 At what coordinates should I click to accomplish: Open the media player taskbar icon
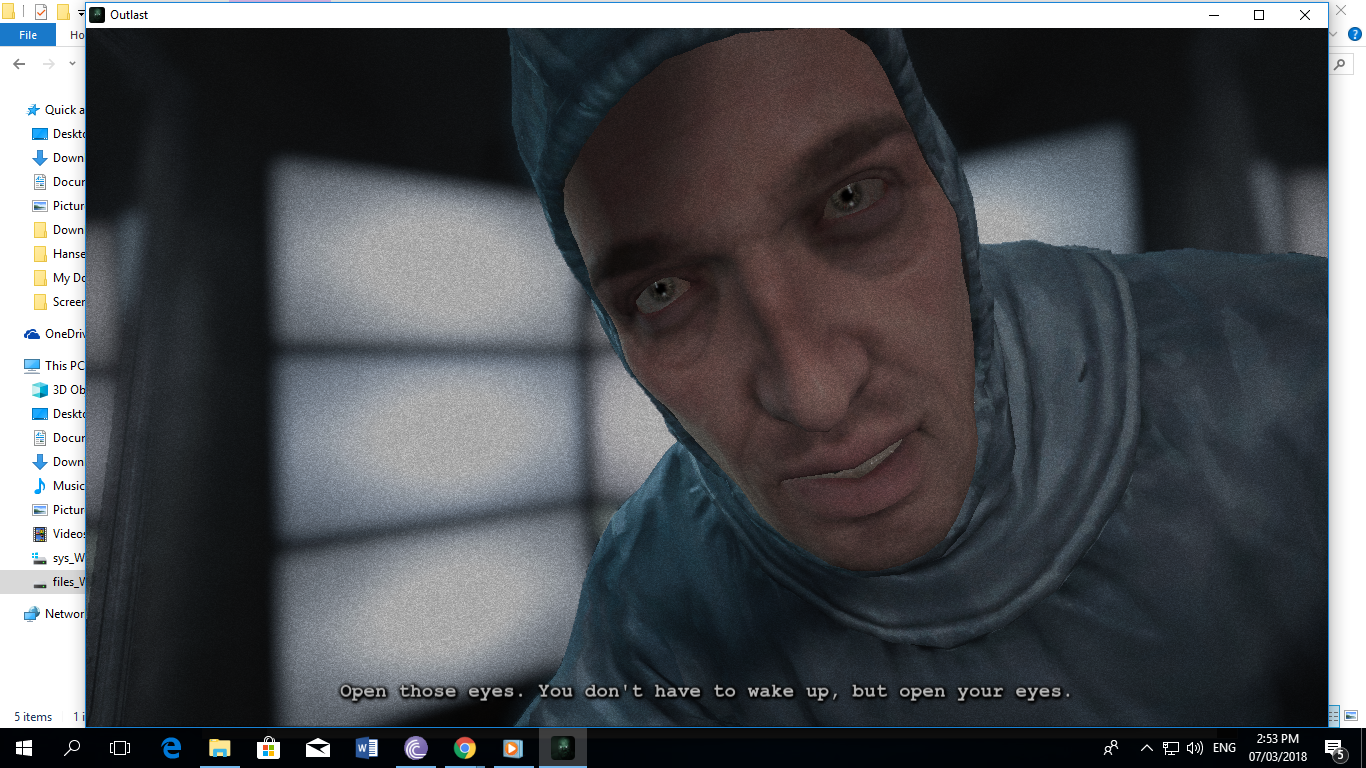point(513,747)
